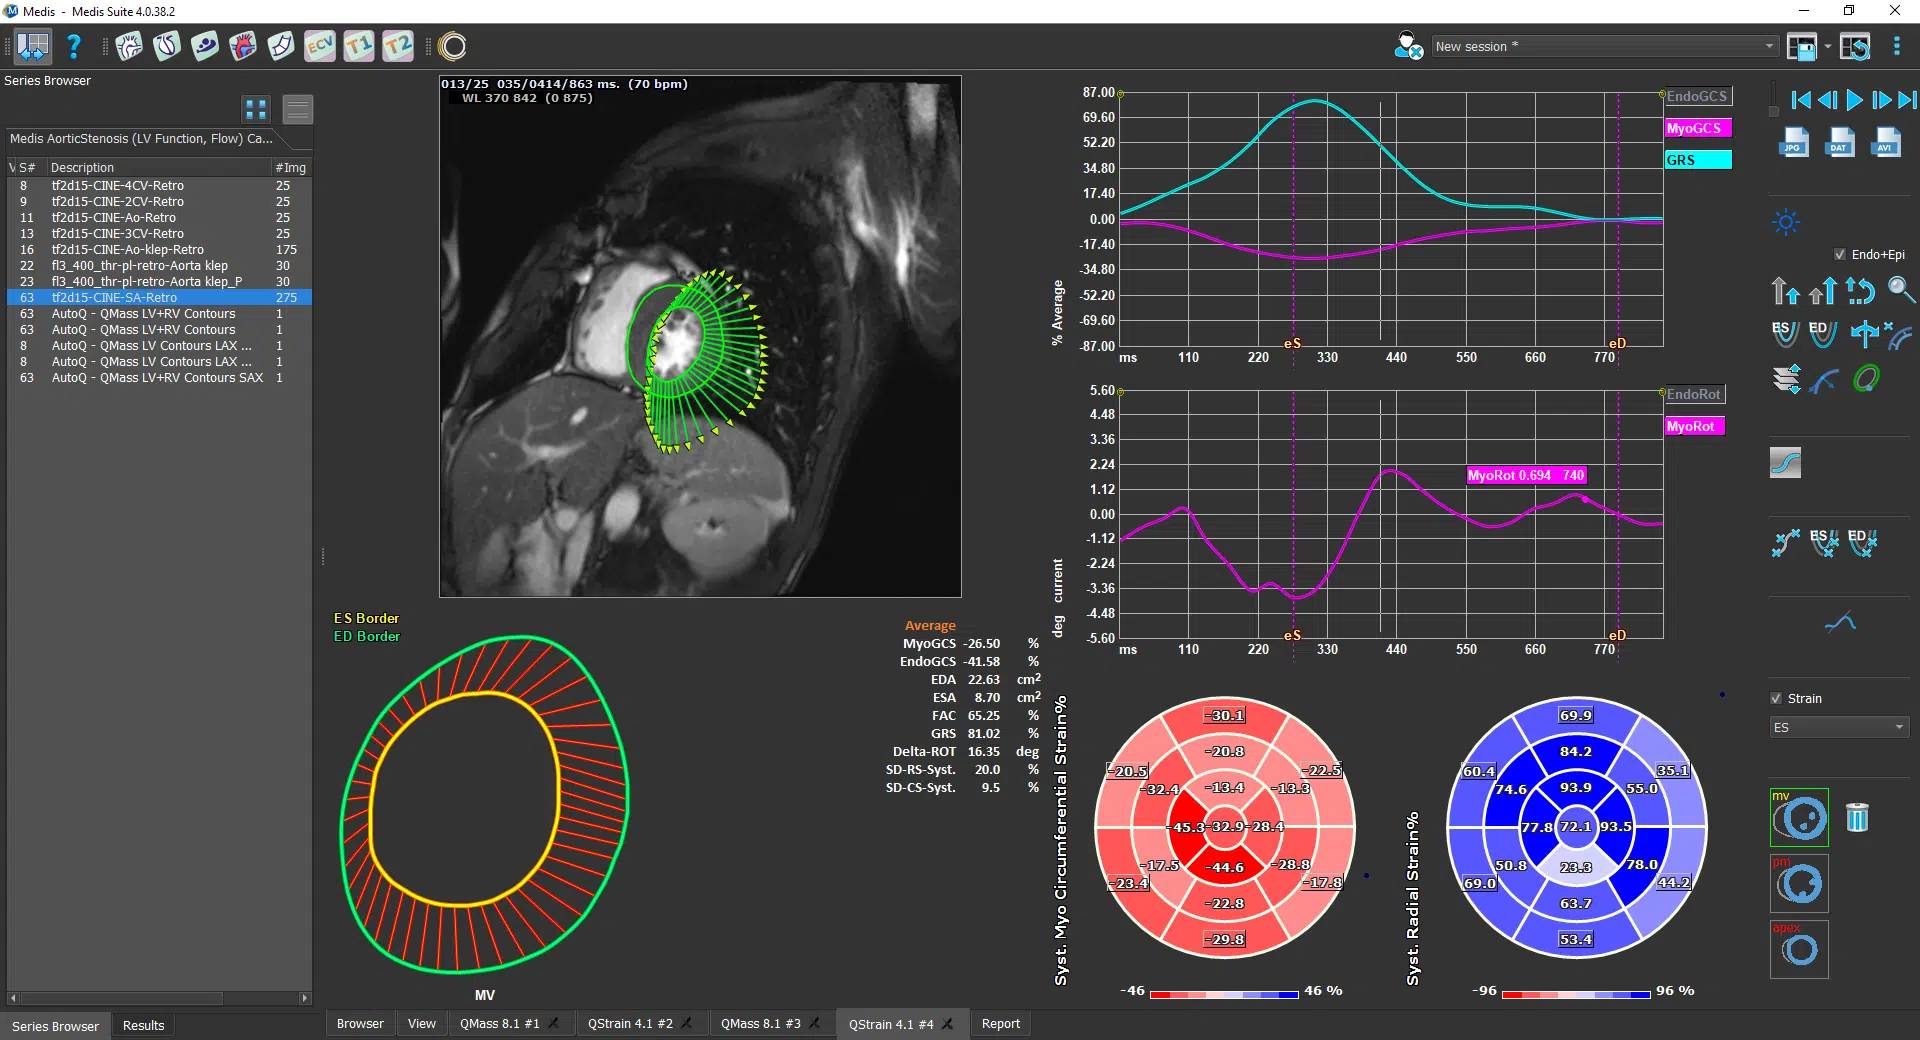
Task: Expand the ES strain phase dropdown
Action: click(1839, 727)
